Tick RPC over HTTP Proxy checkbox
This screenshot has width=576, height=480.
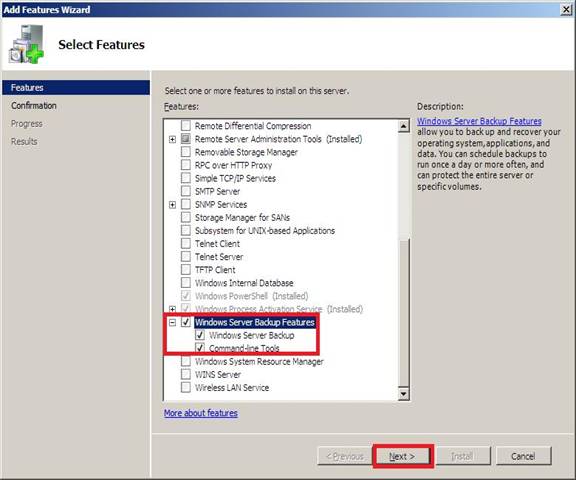(186, 165)
